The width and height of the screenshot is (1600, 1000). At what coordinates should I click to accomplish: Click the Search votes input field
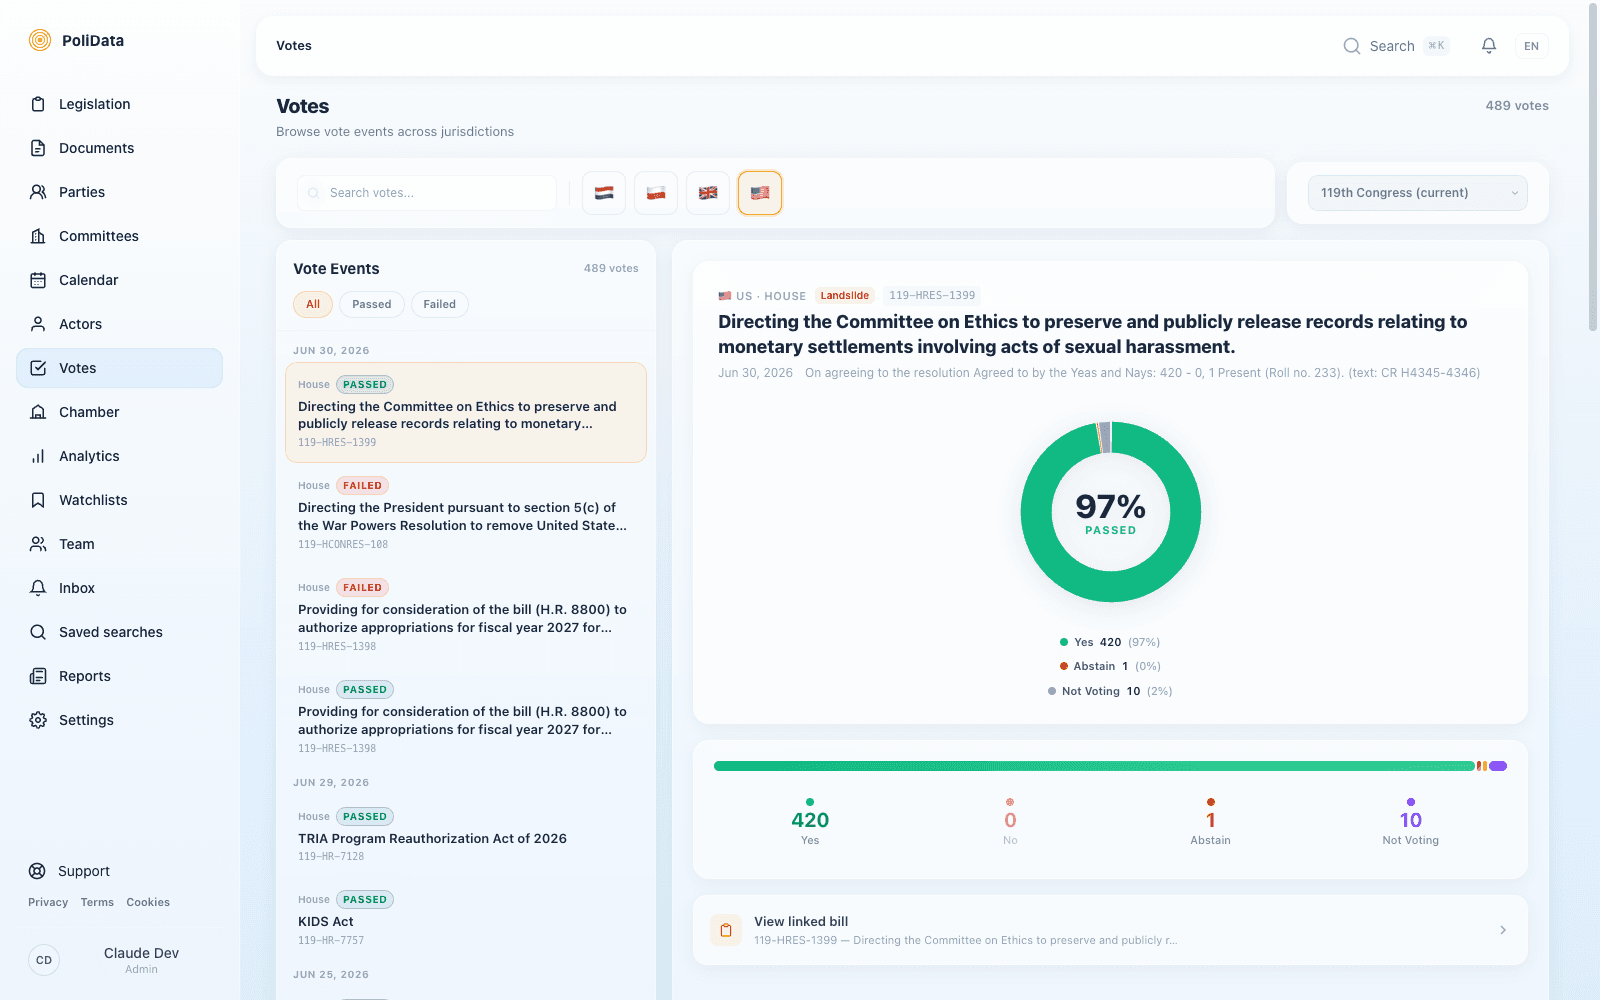(x=427, y=193)
